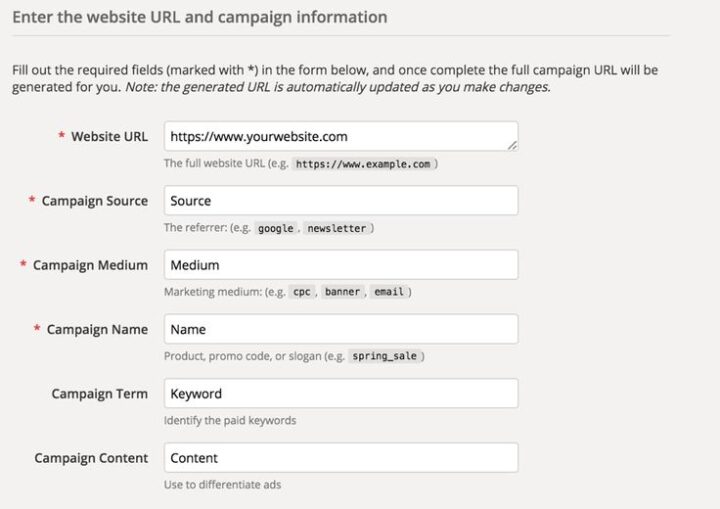Click the "Website URL" field label
Screen dimensions: 720x509
click(109, 137)
